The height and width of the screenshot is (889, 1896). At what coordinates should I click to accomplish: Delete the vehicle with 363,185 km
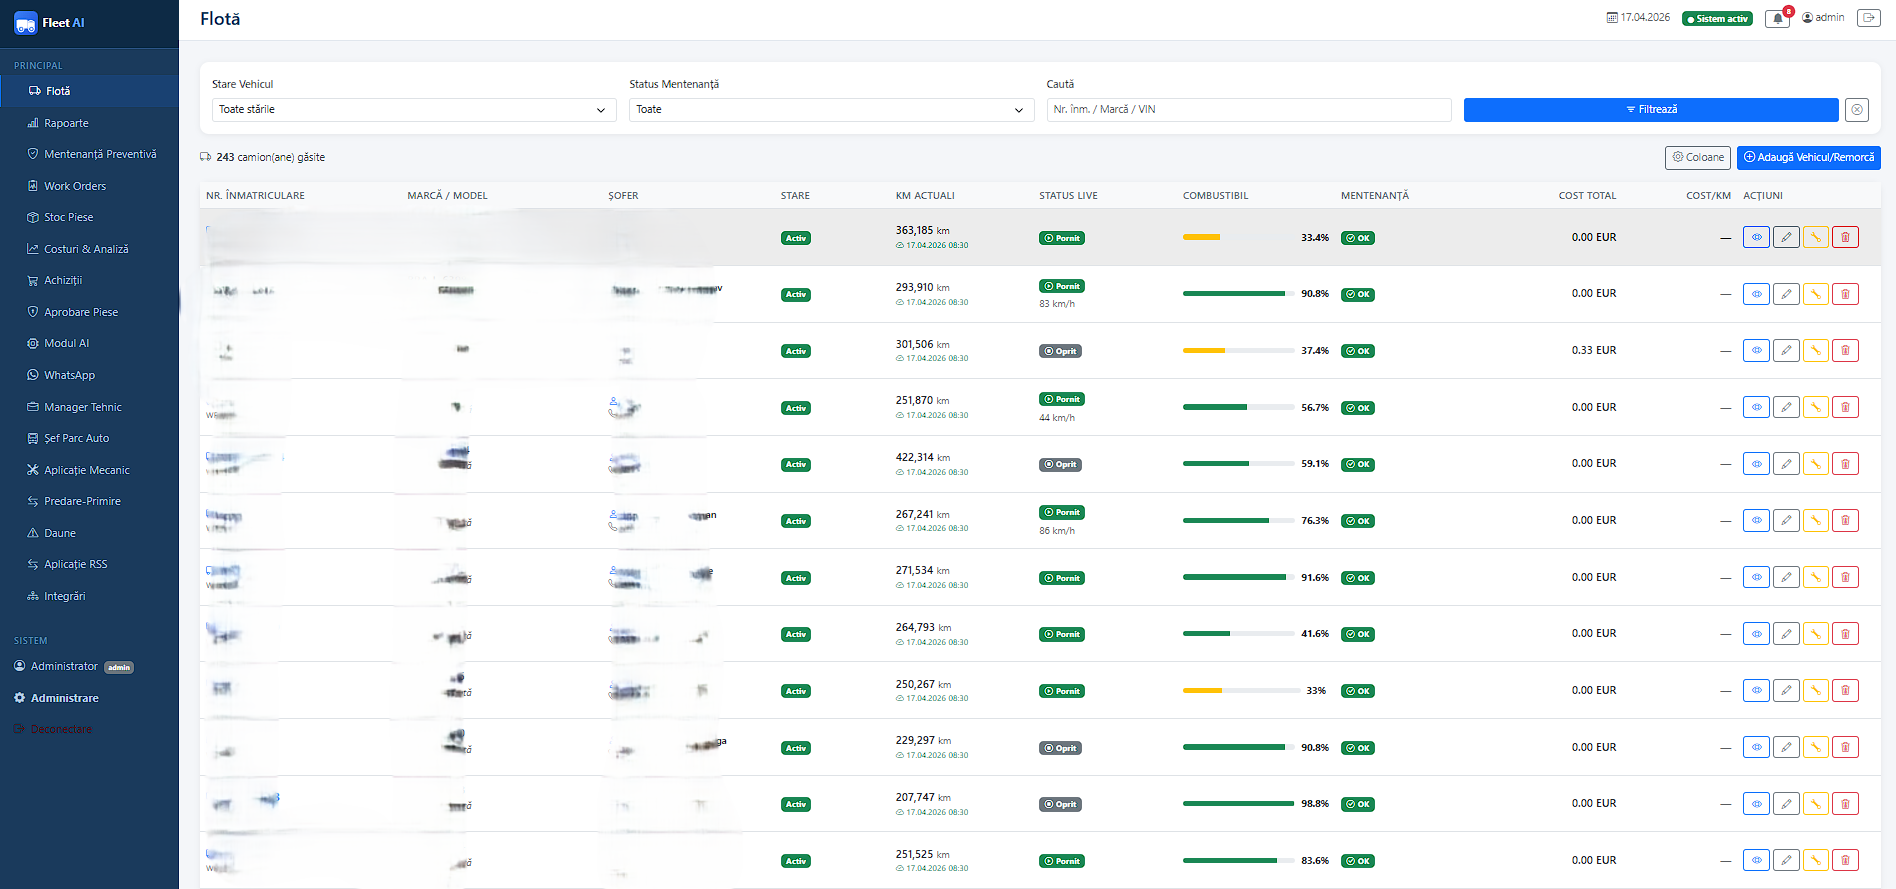[1845, 237]
